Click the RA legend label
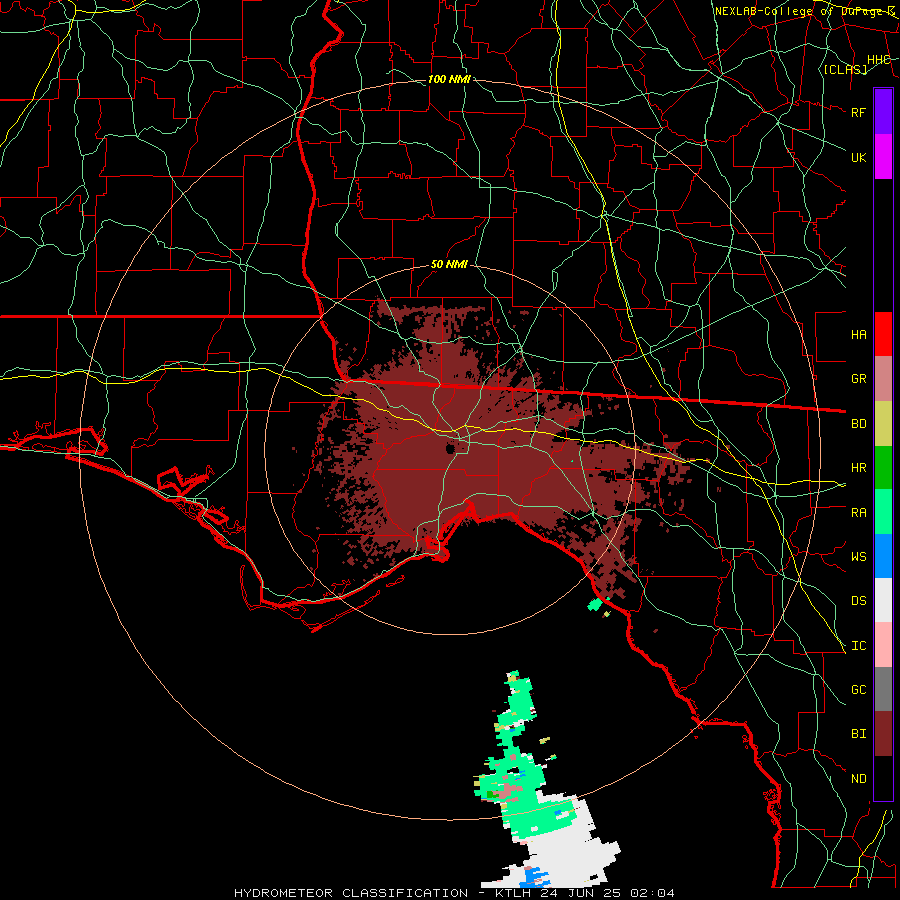The width and height of the screenshot is (900, 900). point(858,513)
